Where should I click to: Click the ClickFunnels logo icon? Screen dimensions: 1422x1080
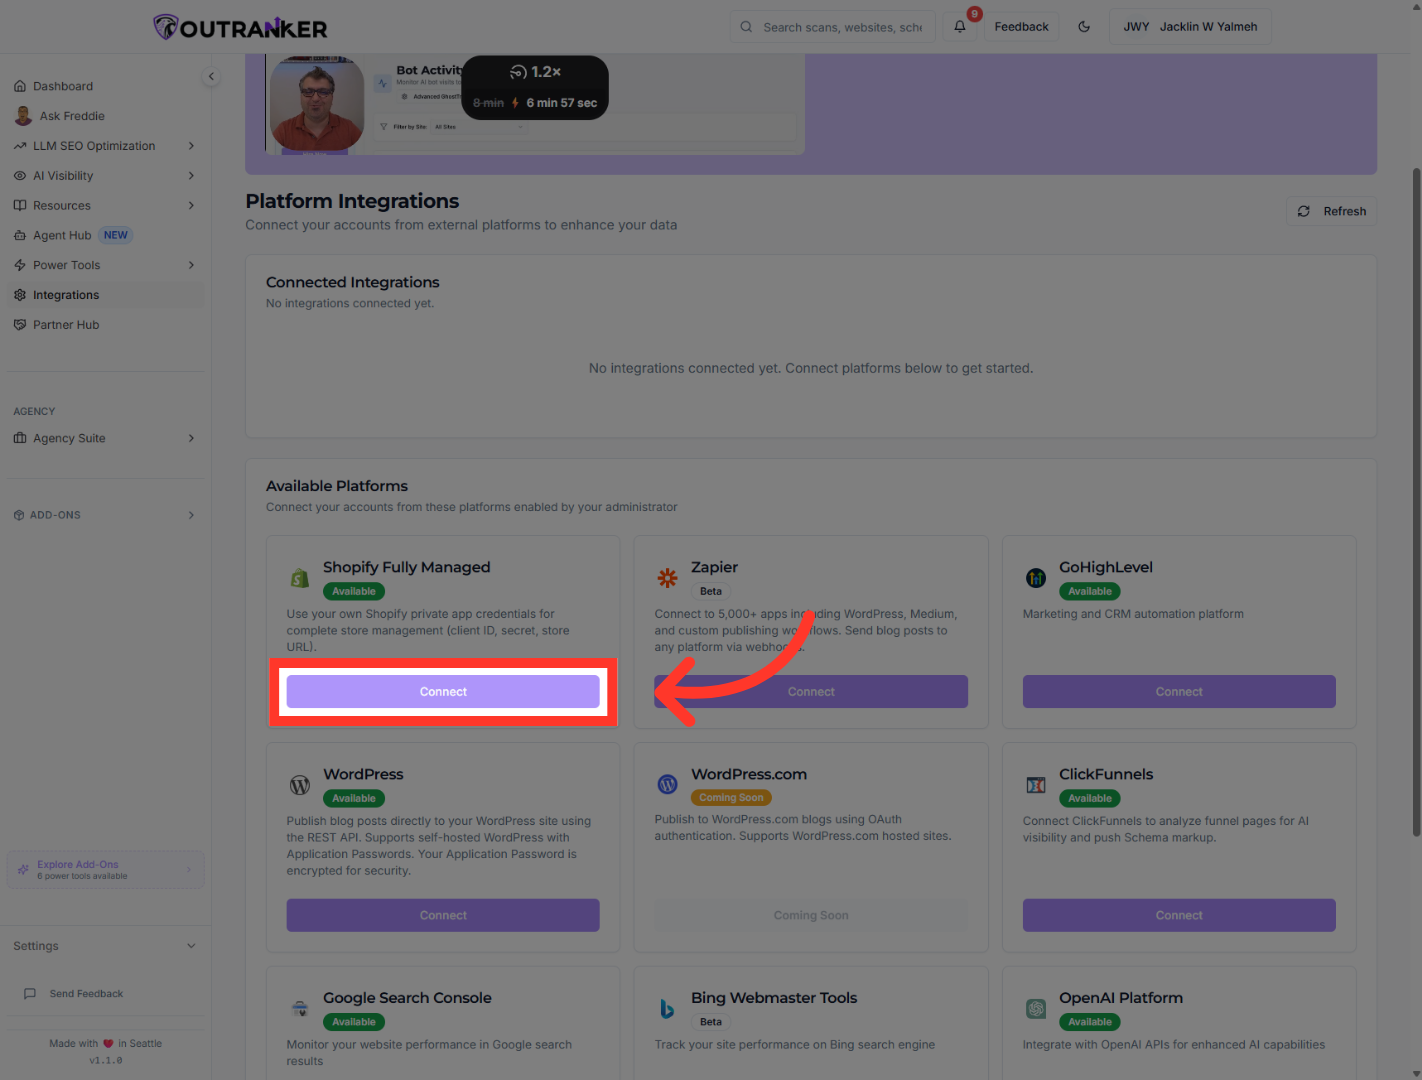pos(1036,785)
